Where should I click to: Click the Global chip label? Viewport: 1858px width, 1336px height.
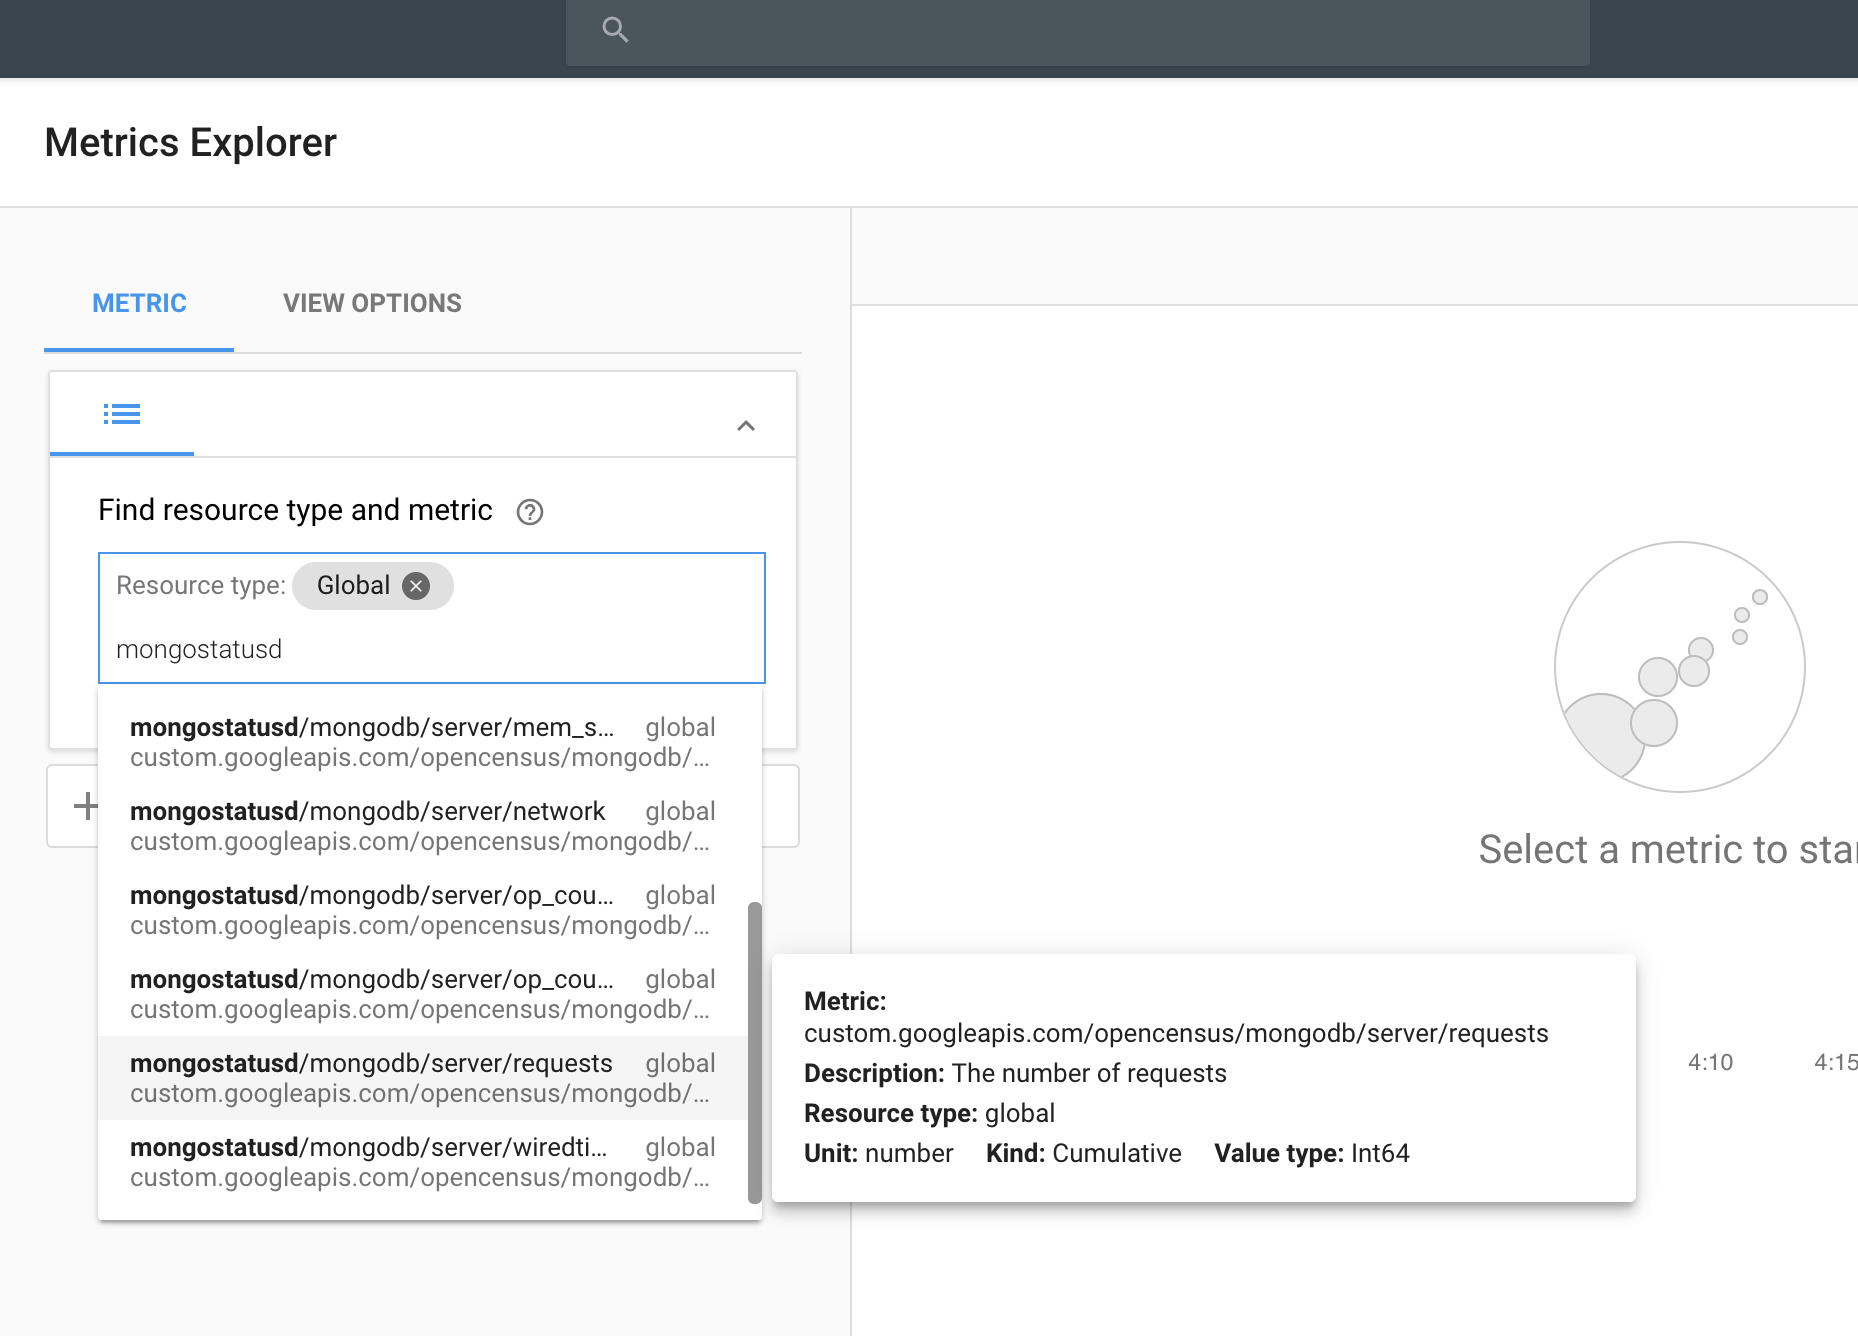coord(353,586)
